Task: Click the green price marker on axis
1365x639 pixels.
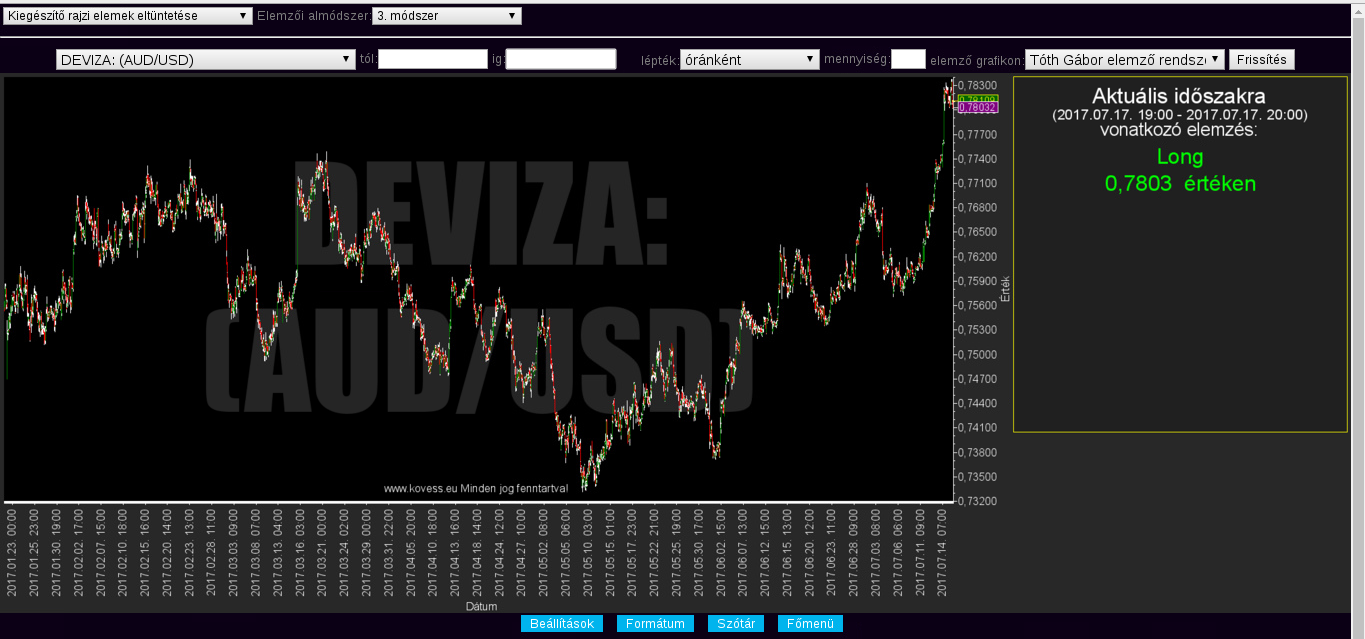Action: coord(977,99)
